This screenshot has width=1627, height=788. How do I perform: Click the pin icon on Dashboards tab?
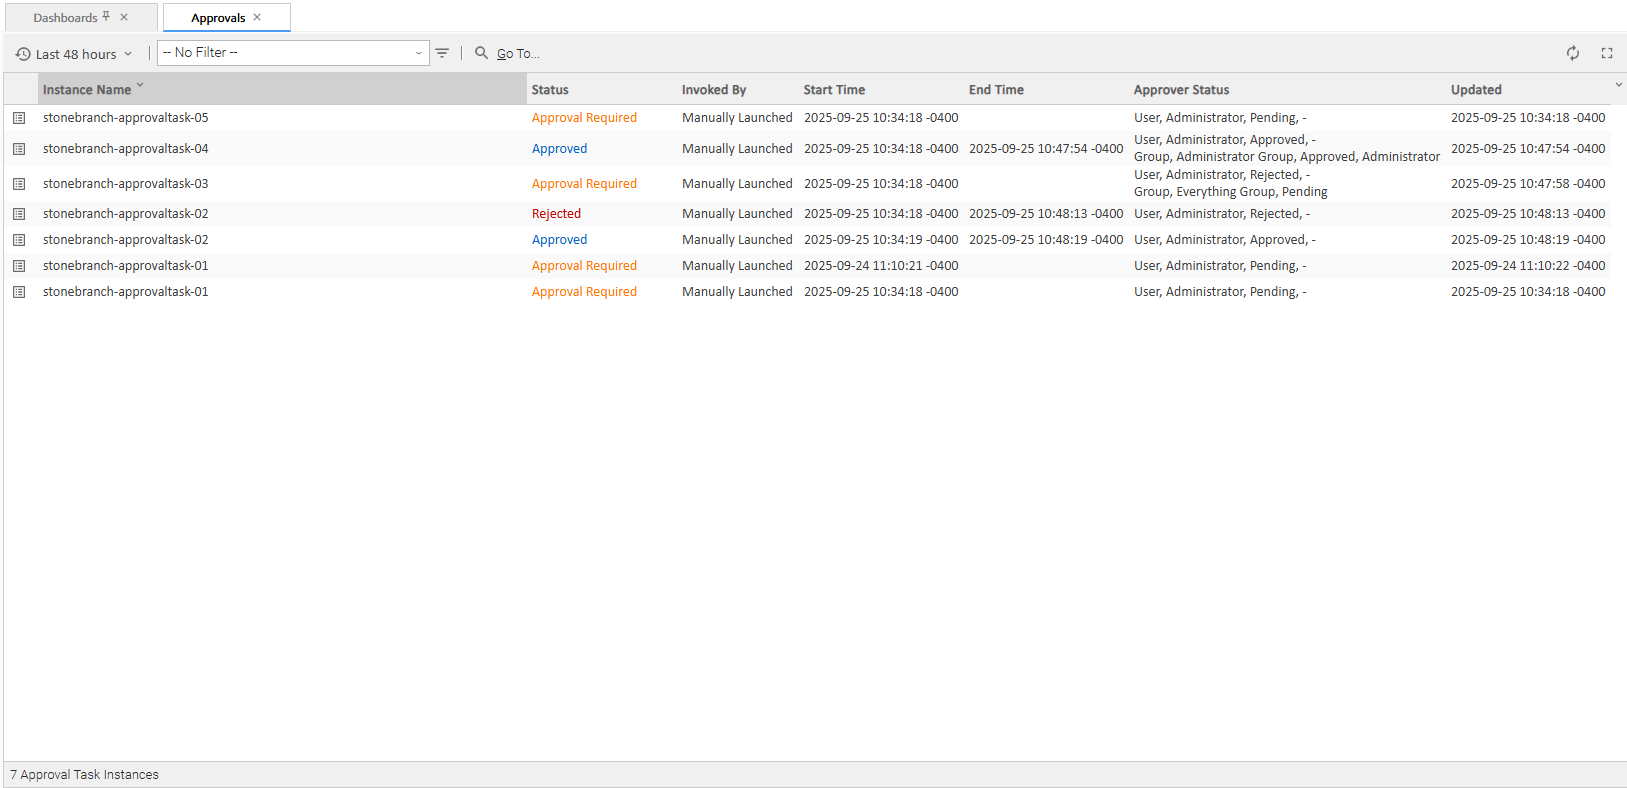click(x=106, y=17)
